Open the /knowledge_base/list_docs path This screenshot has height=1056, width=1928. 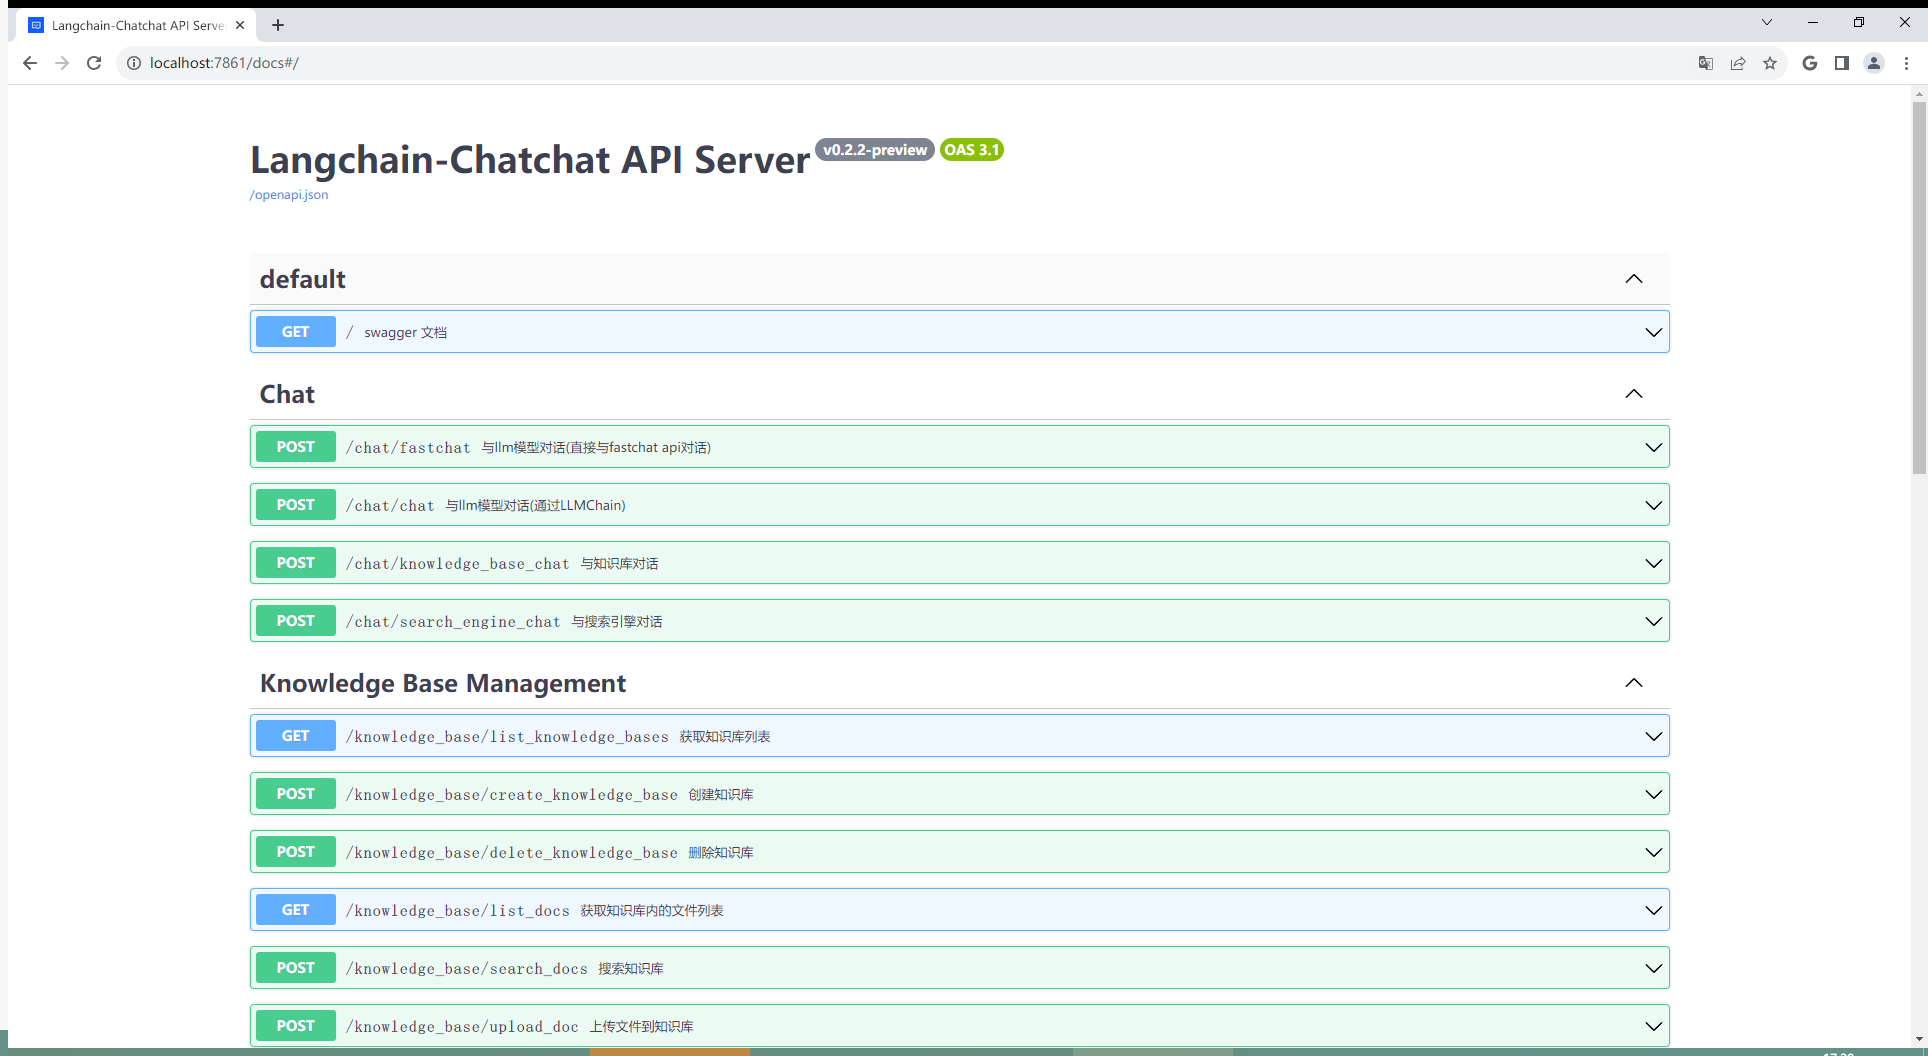tap(458, 911)
